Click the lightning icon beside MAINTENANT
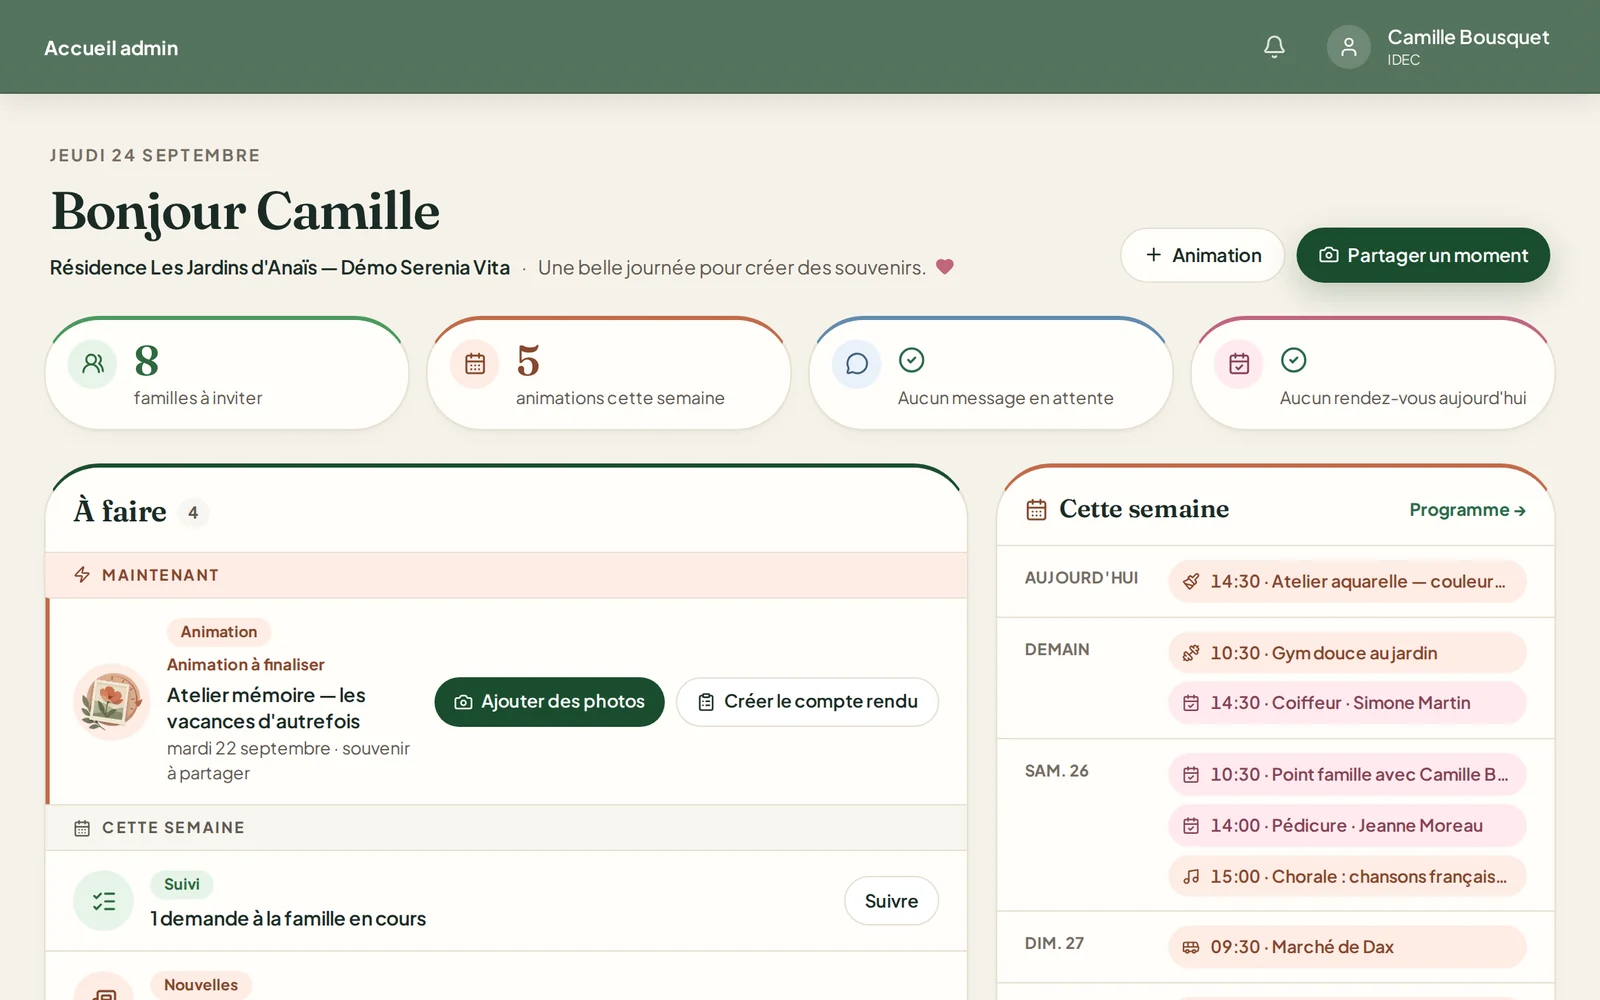 [x=82, y=575]
